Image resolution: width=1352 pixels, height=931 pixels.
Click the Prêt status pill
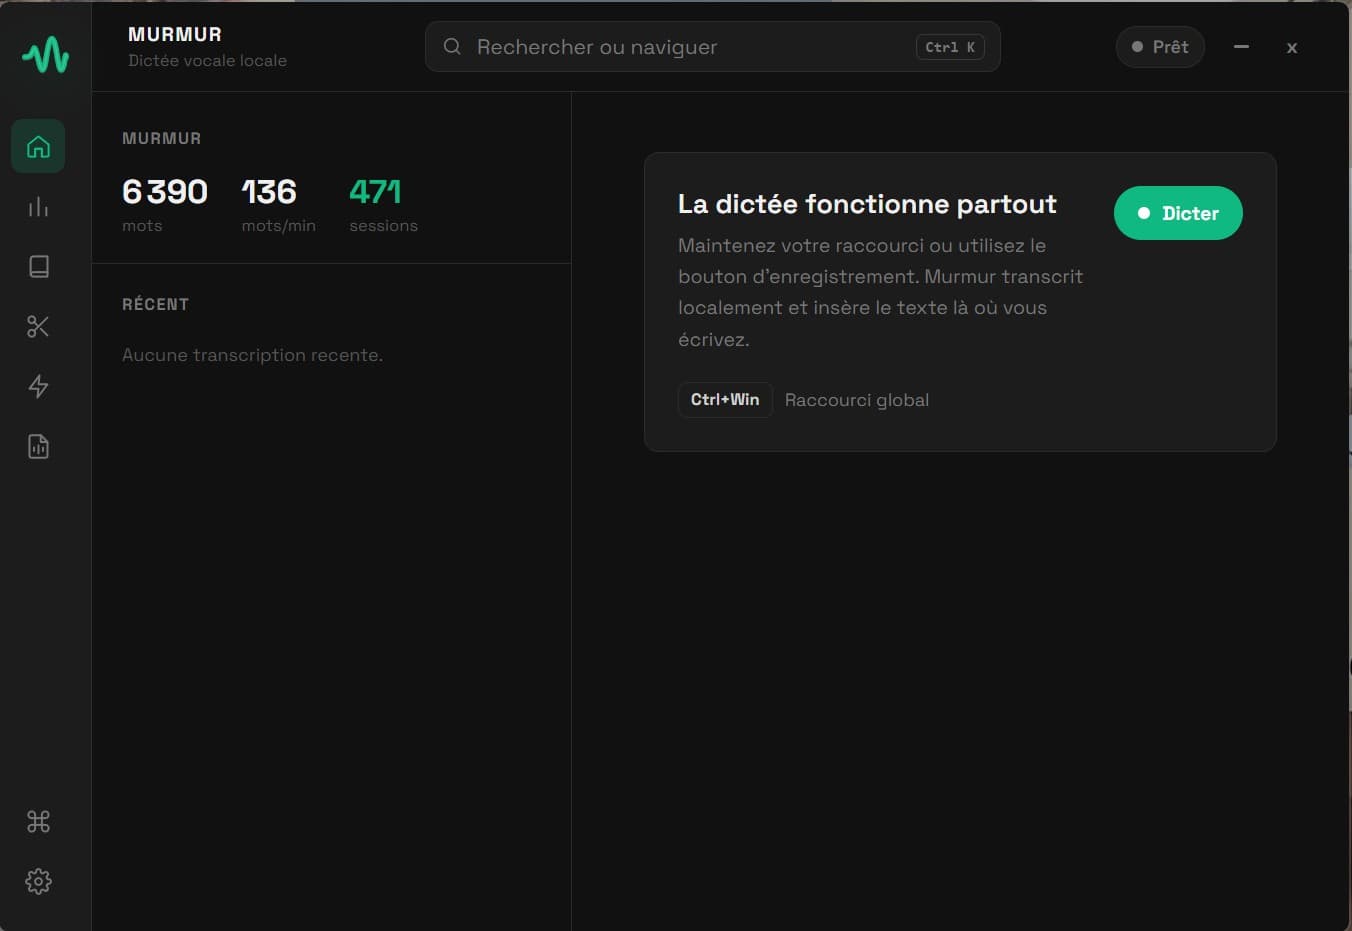point(1160,47)
